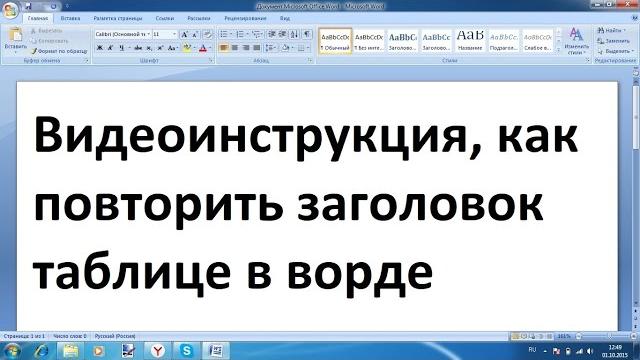Viewport: 640px width, 360px height.
Task: Open the line spacing dropdown
Action: pos(271,48)
